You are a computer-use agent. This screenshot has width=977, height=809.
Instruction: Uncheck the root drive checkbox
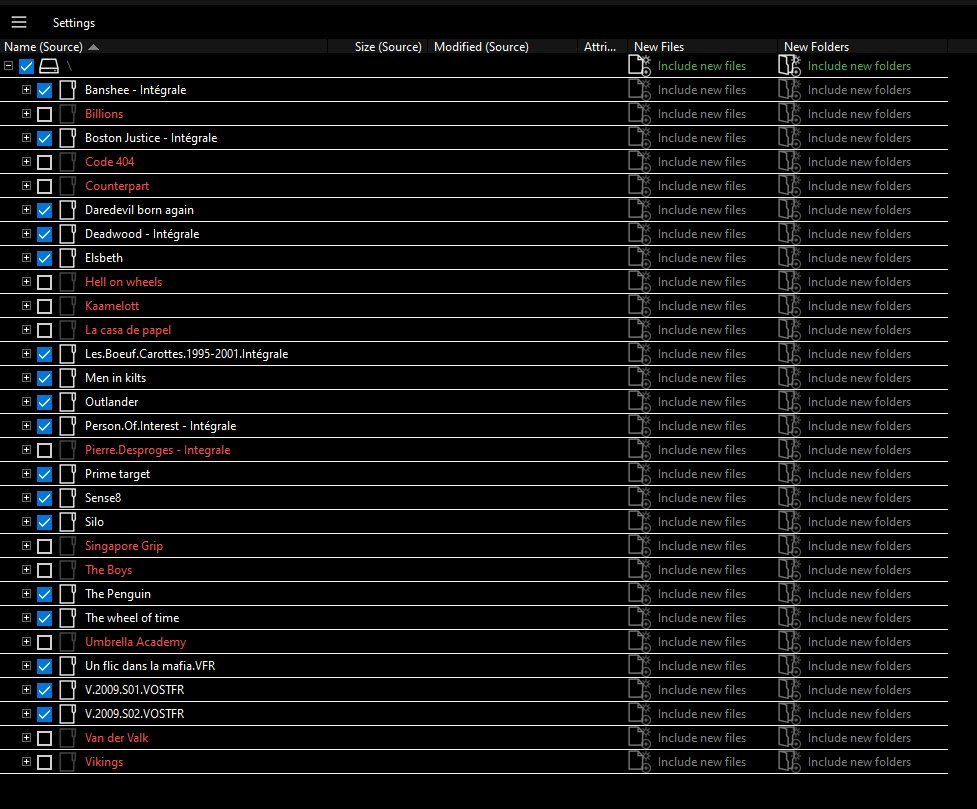[26, 65]
